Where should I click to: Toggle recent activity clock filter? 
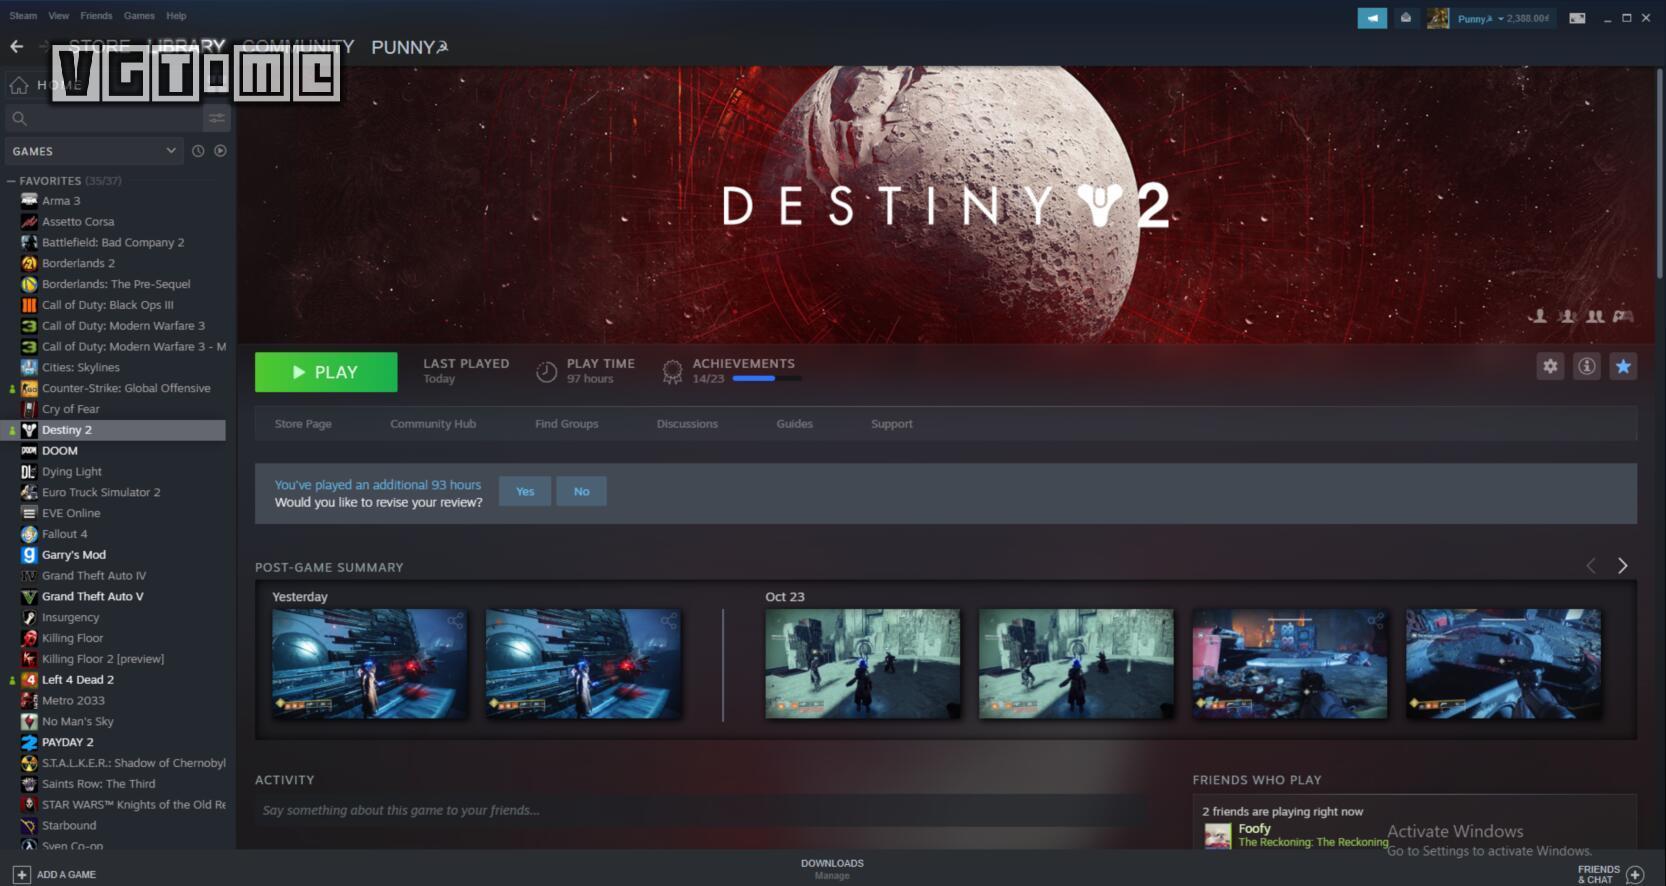[198, 151]
